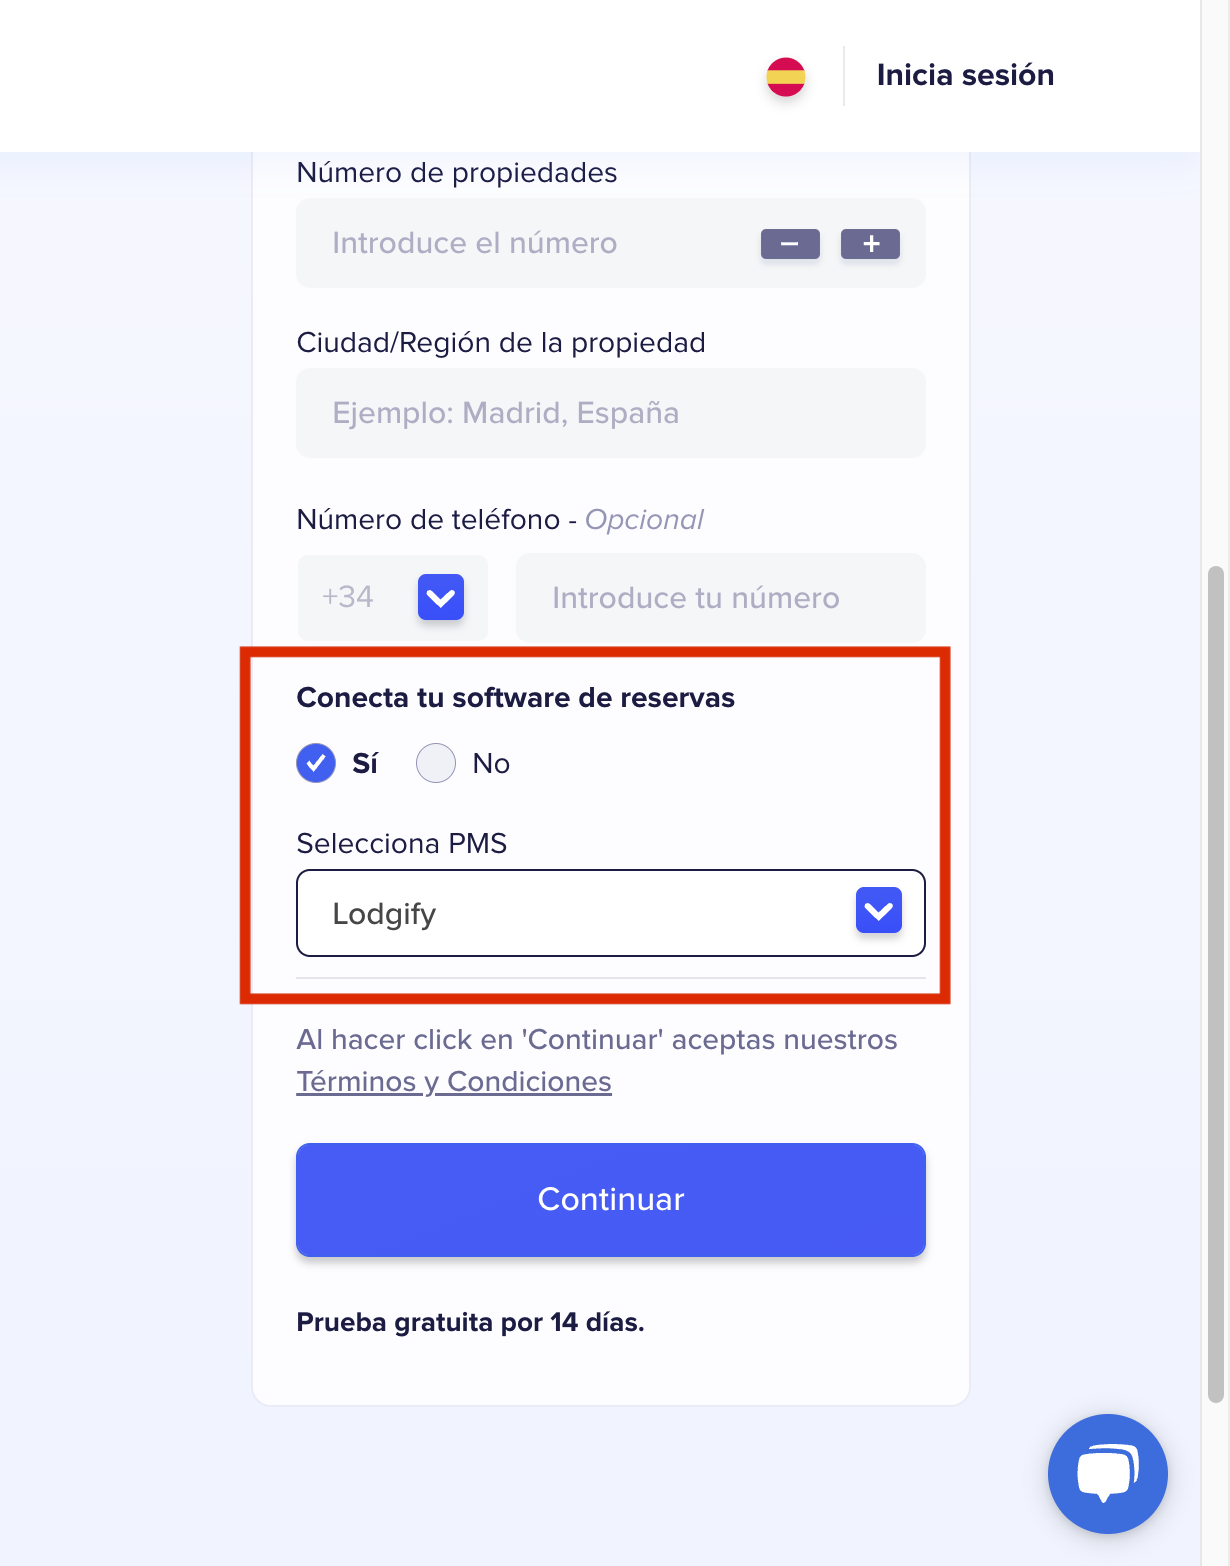Click the phone number input field
This screenshot has height=1566, width=1230.
tap(720, 598)
